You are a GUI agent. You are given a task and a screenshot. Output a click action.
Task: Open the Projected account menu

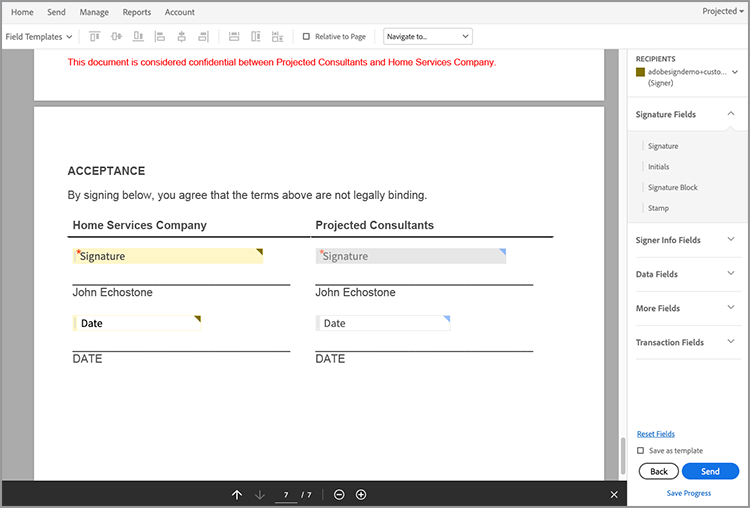(x=723, y=11)
